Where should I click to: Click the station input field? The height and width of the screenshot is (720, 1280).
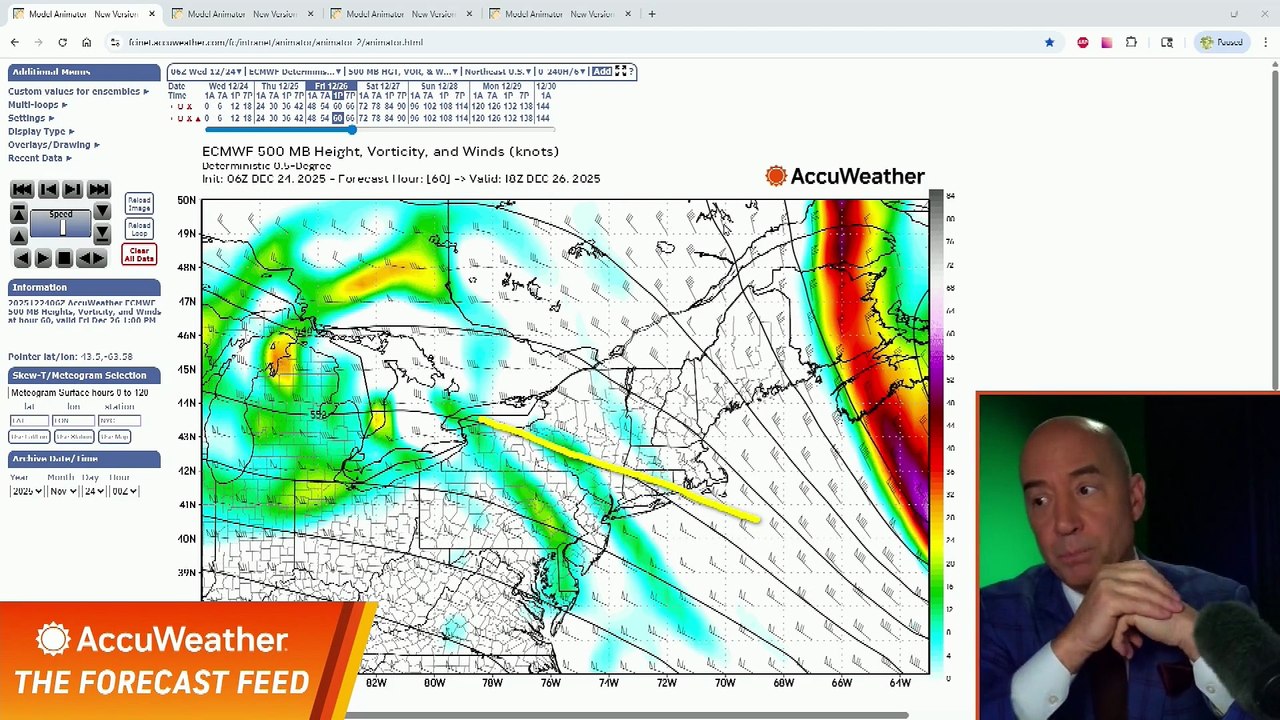point(118,421)
